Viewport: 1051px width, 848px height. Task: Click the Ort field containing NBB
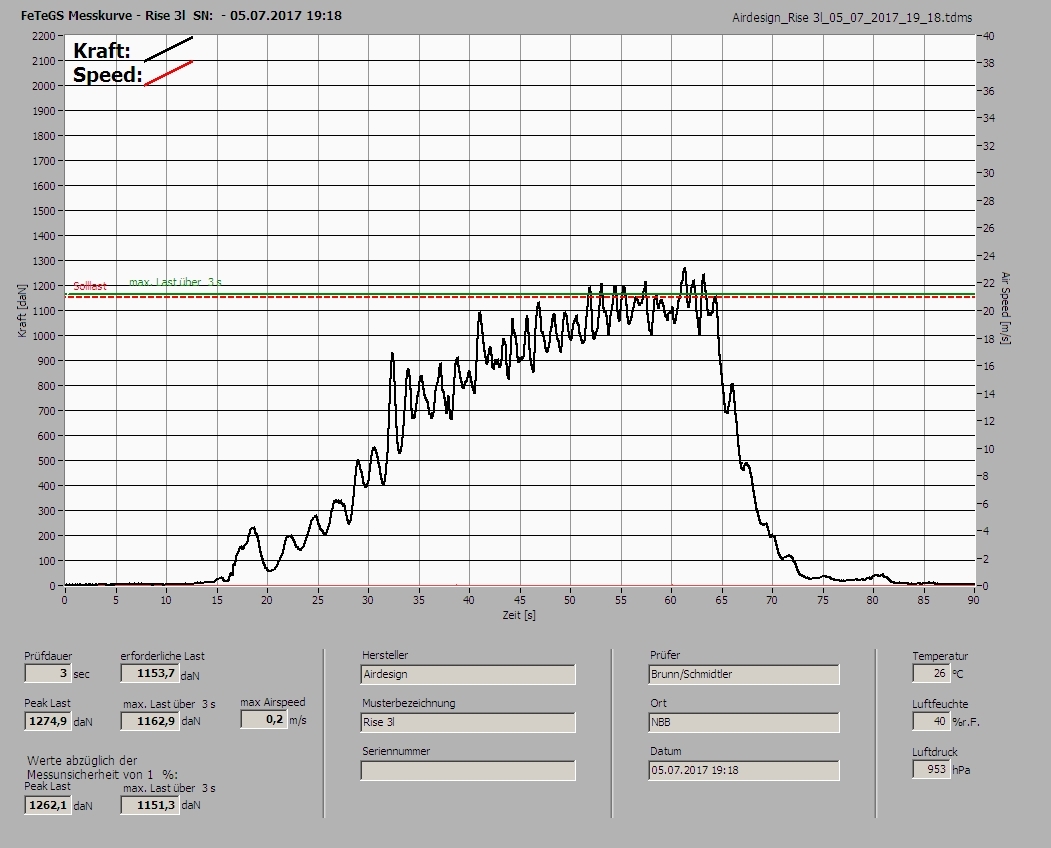pyautogui.click(x=744, y=723)
